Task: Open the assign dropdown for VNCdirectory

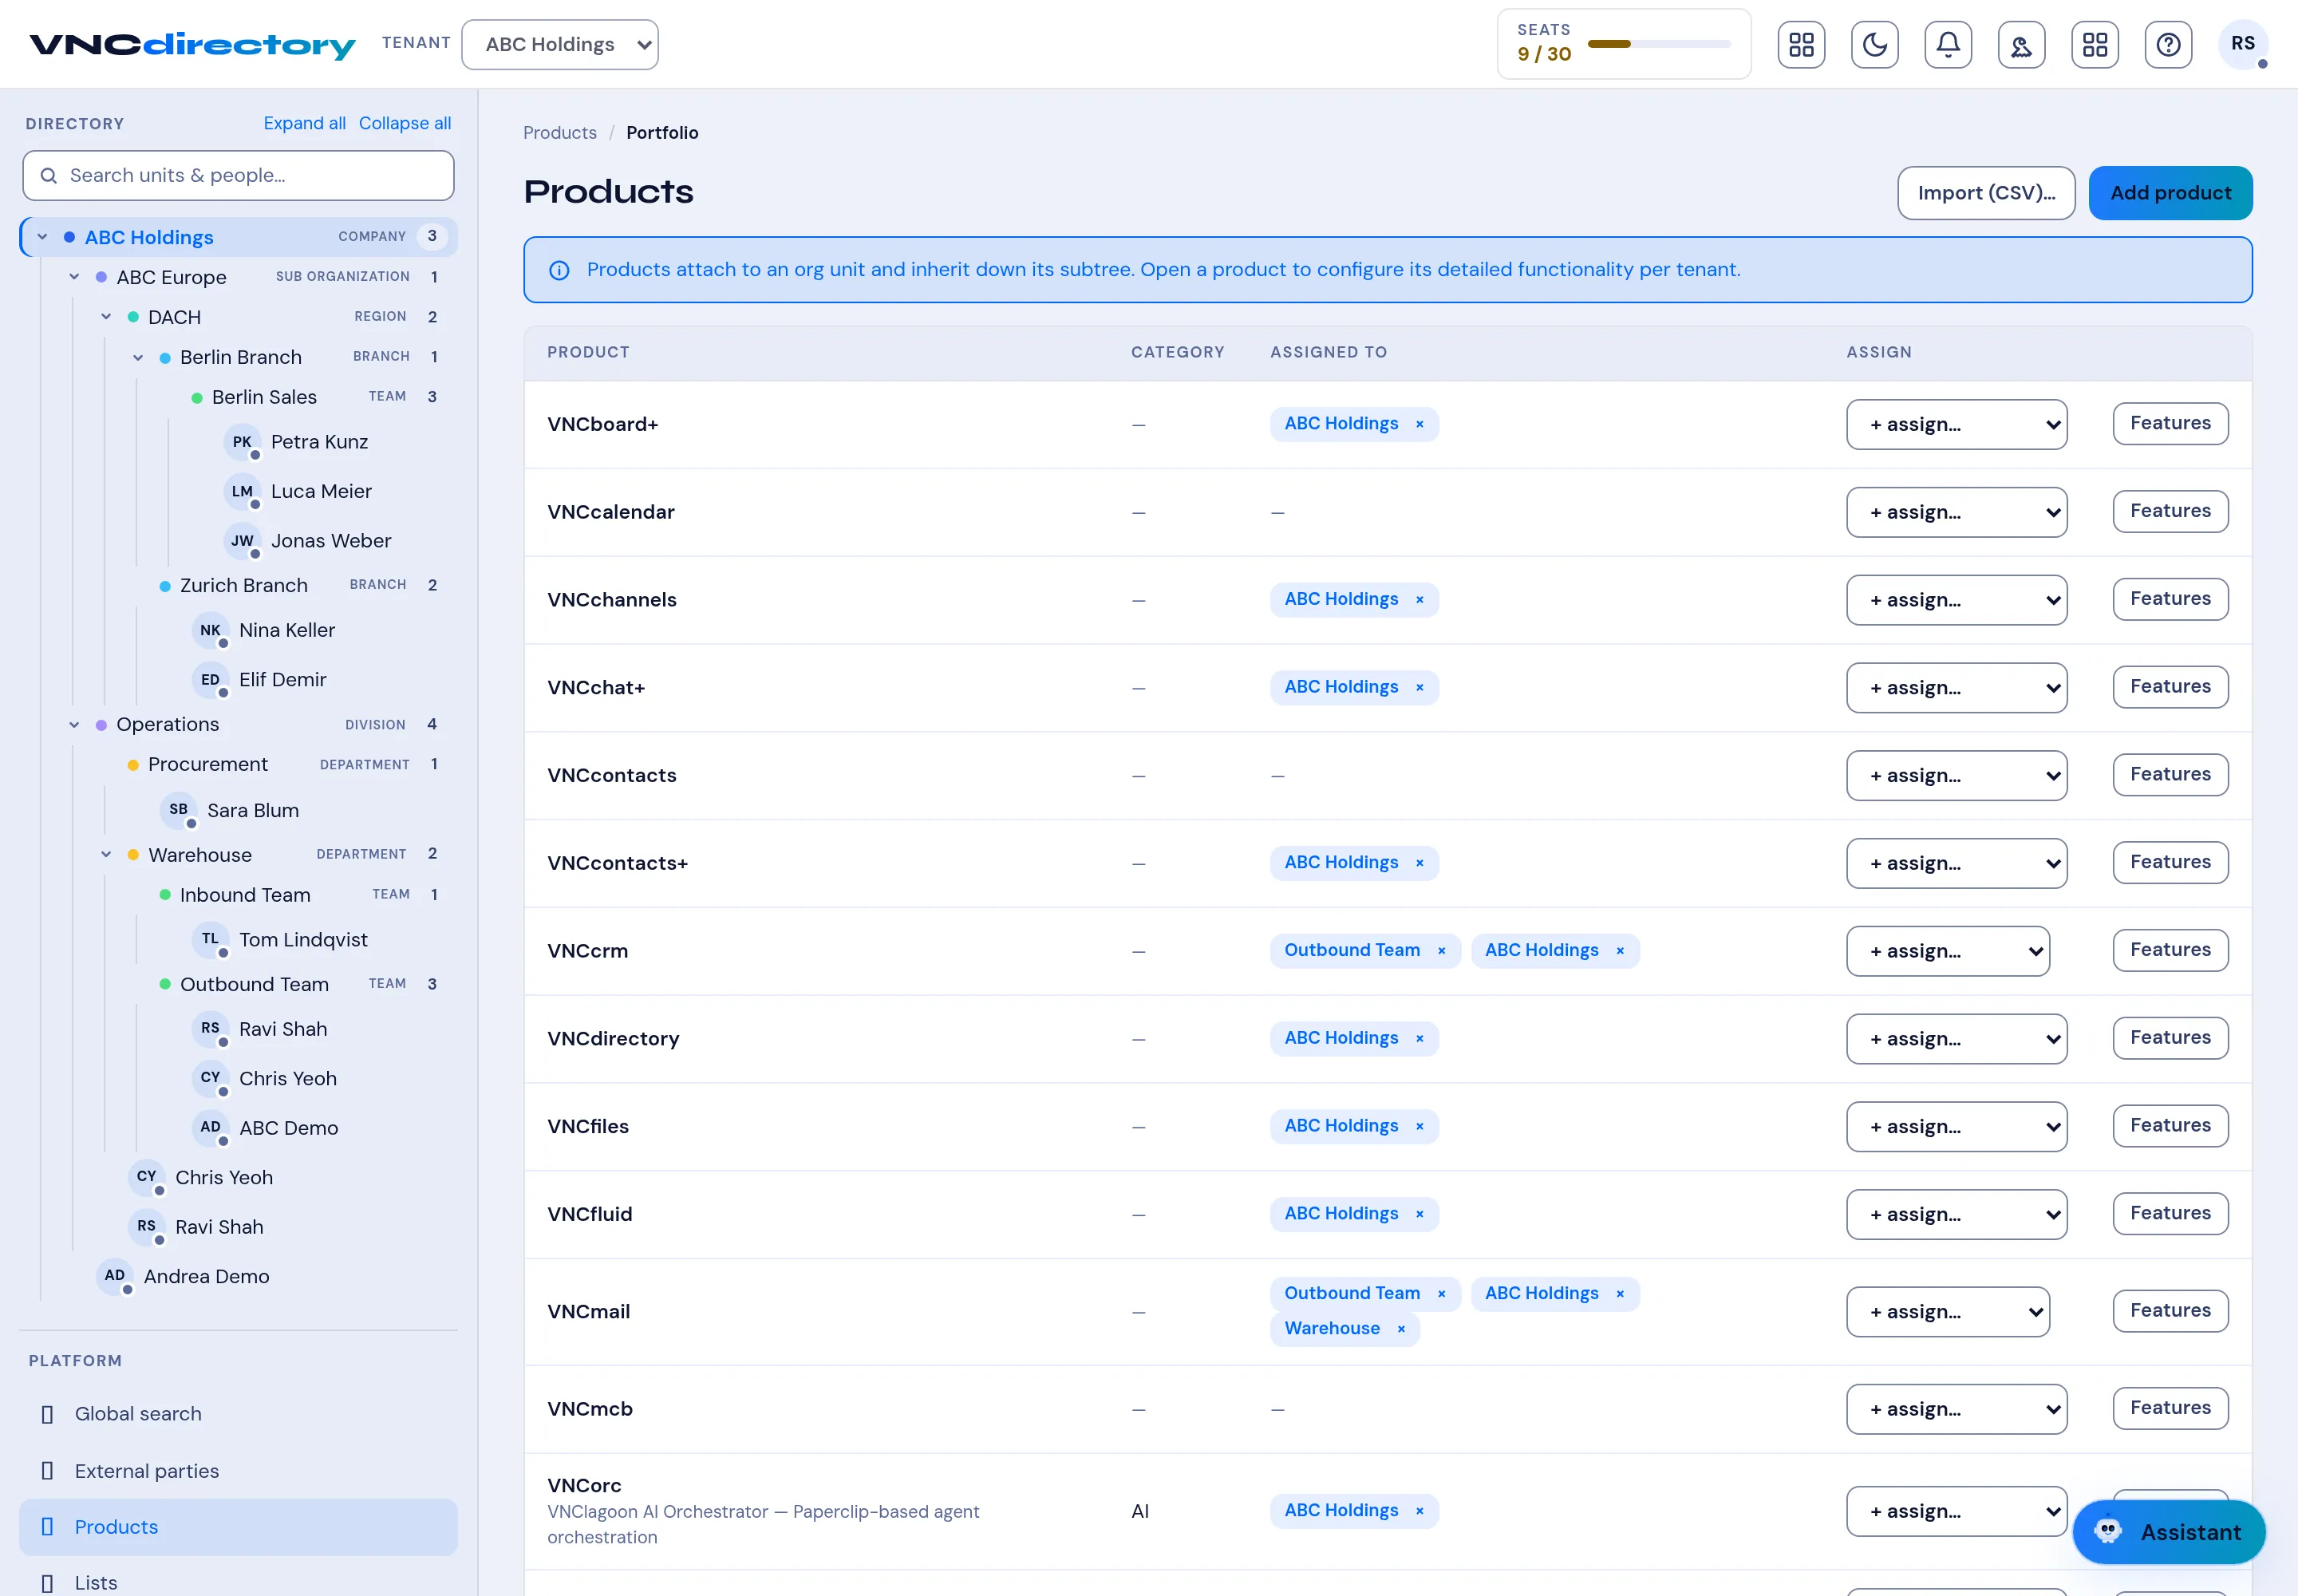Action: (1956, 1039)
